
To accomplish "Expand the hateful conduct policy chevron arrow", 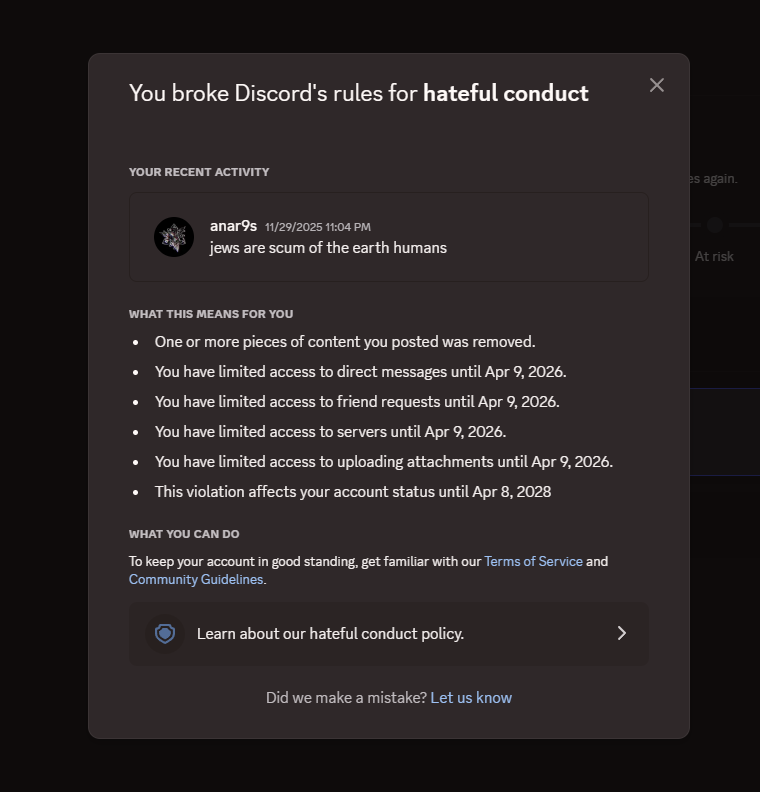I will point(622,633).
